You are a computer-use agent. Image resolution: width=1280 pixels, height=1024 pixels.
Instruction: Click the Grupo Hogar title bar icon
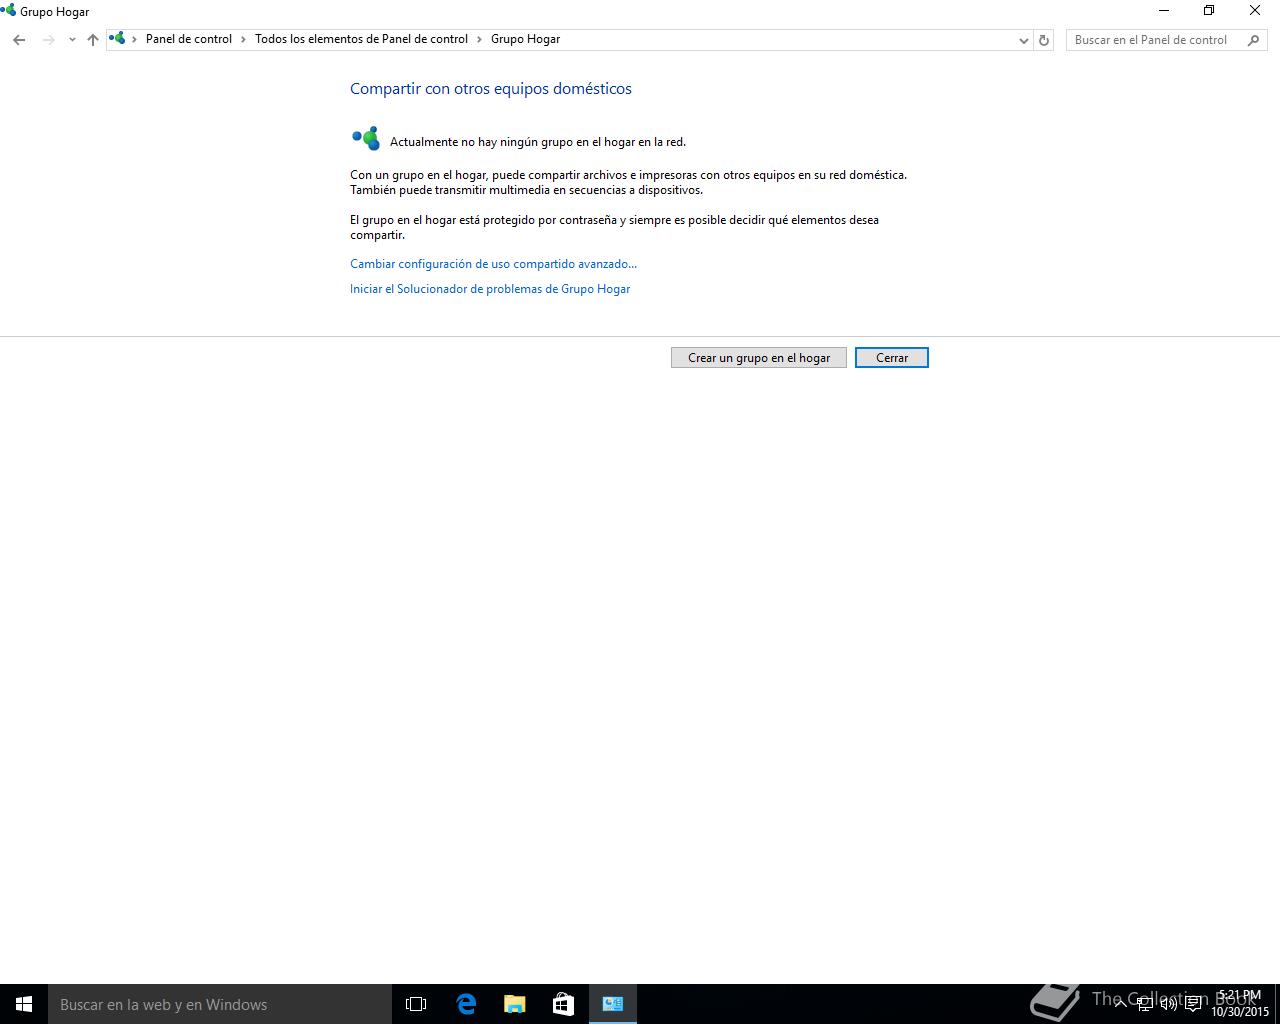[x=8, y=11]
